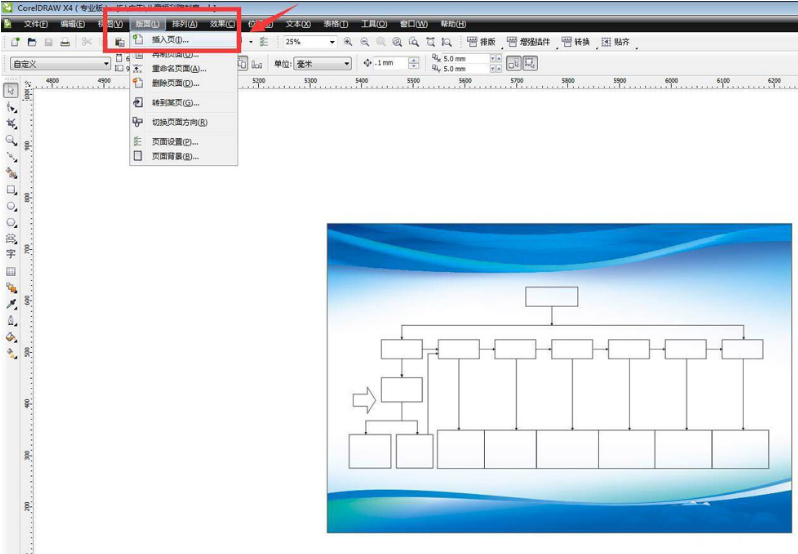
Task: Click the Open file icon
Action: [x=32, y=42]
